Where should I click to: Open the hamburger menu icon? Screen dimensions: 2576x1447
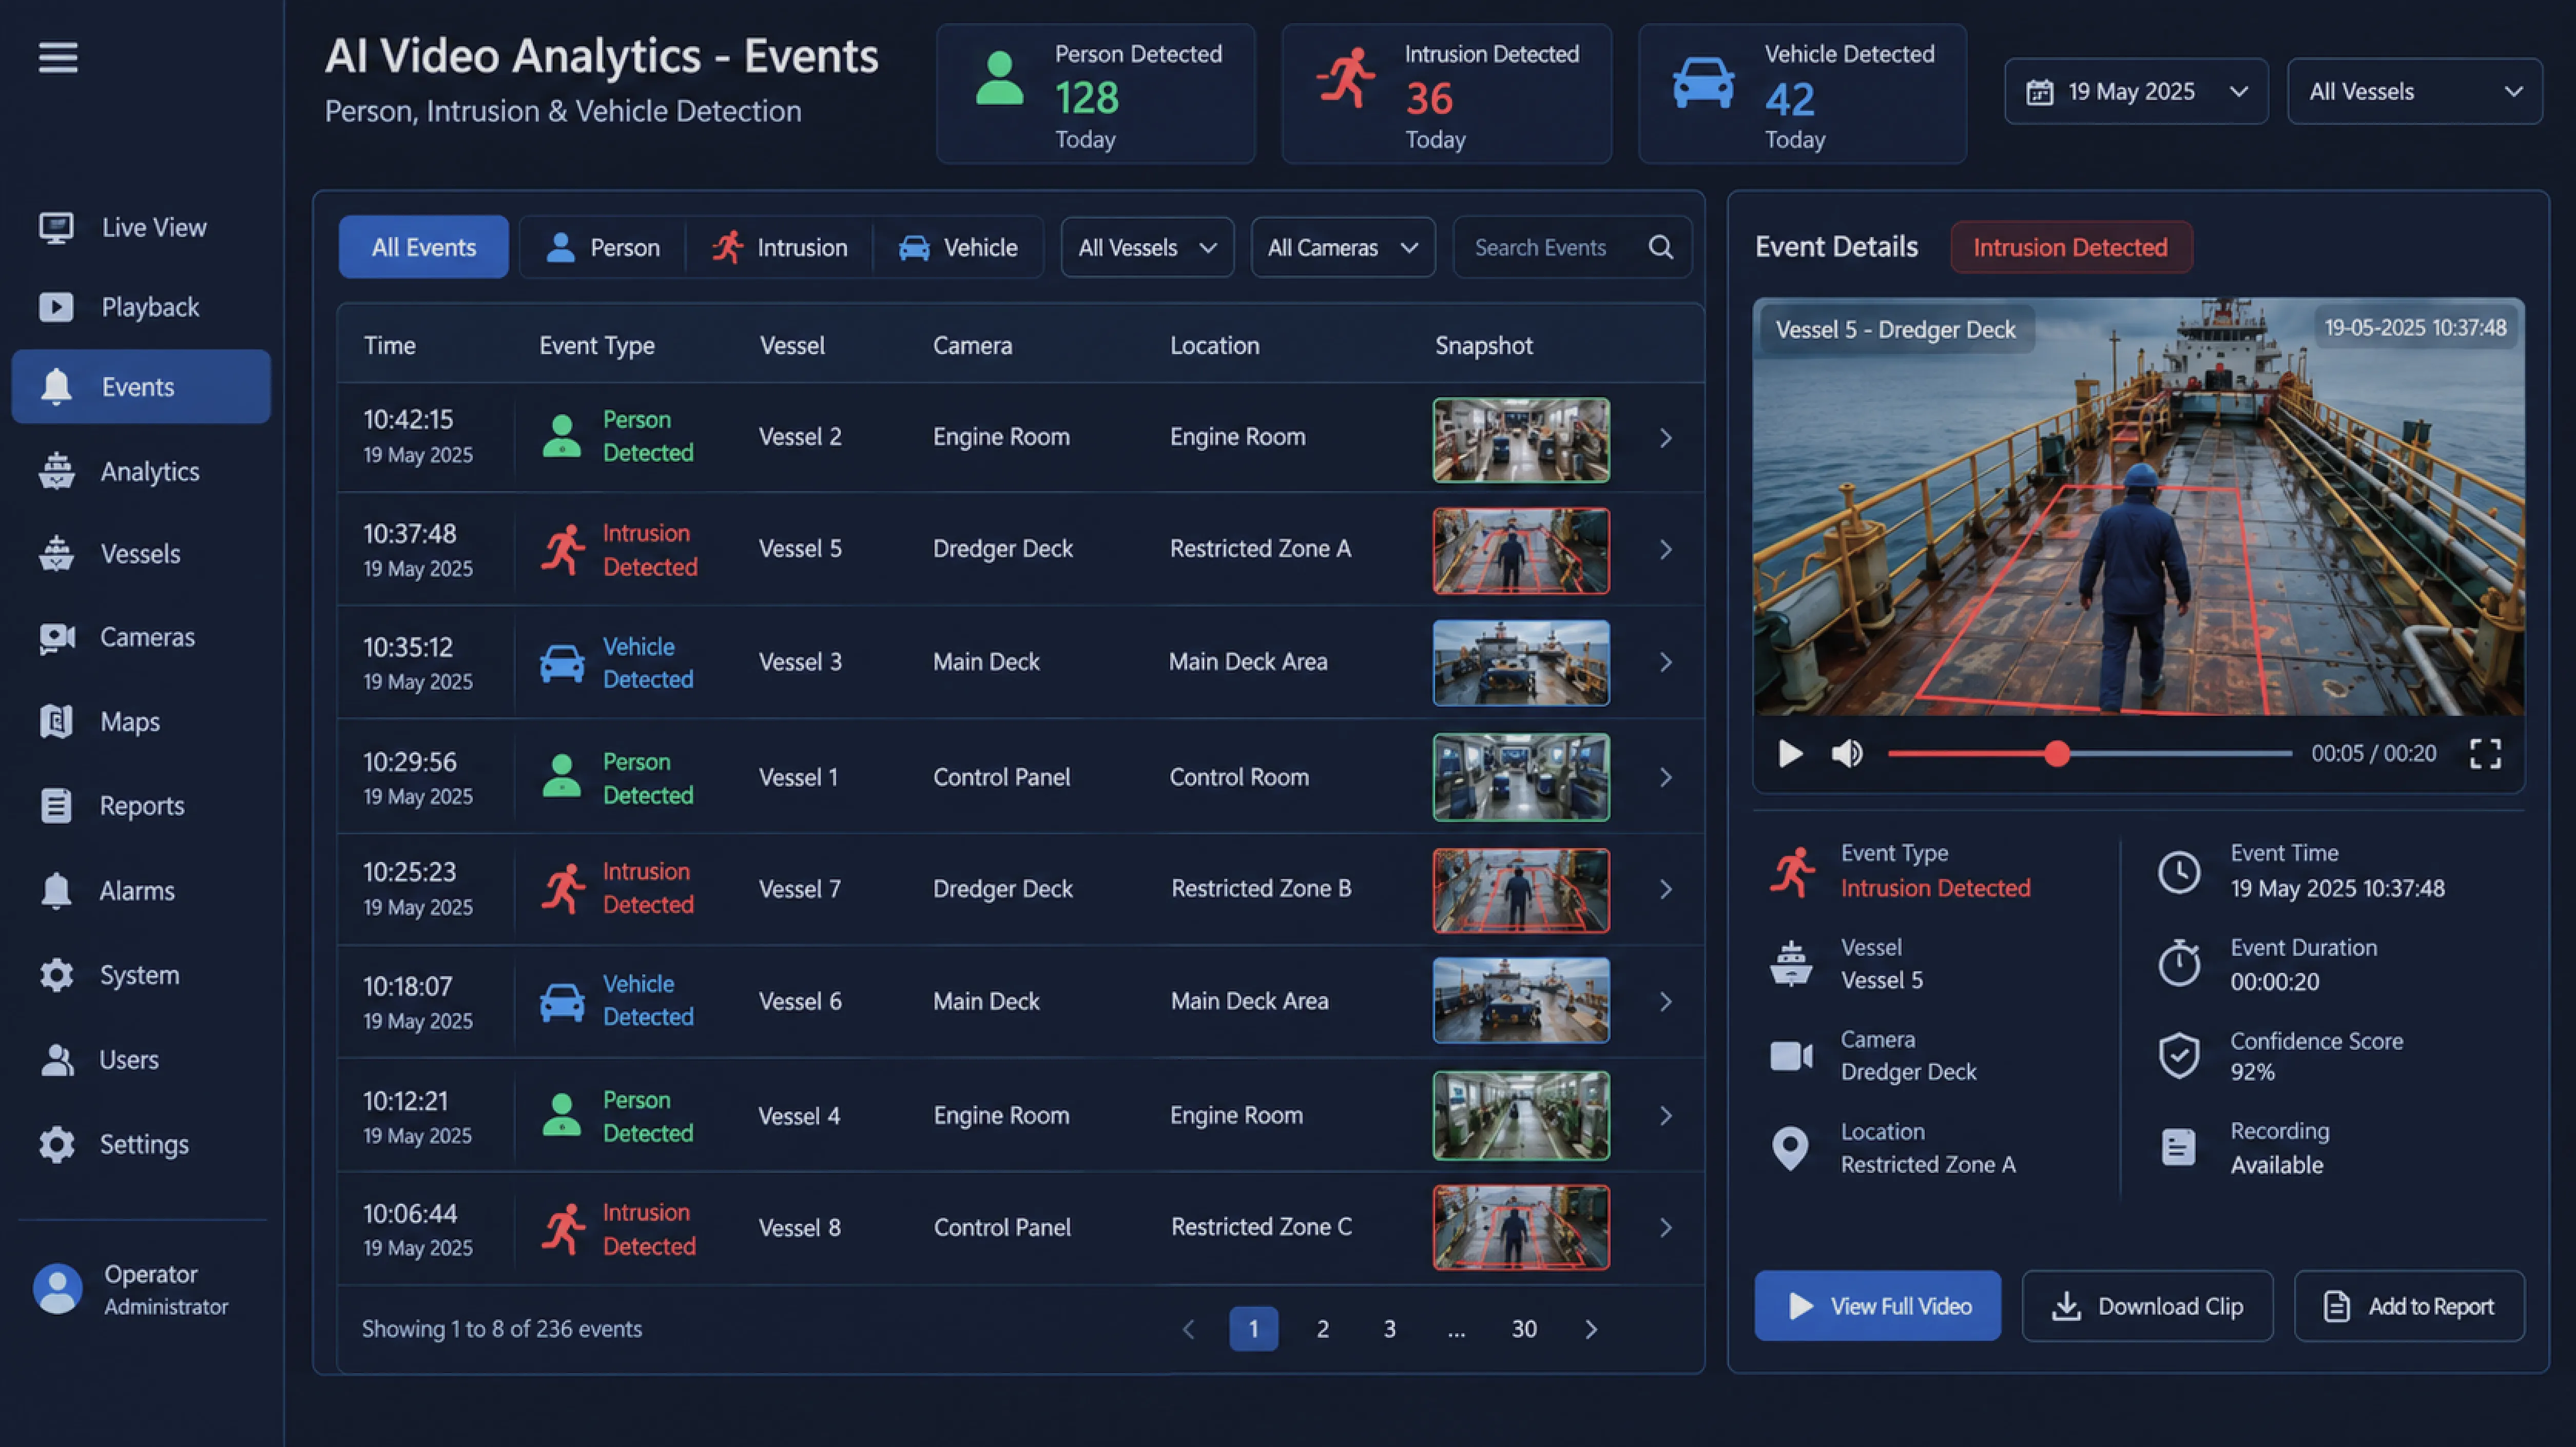[58, 57]
